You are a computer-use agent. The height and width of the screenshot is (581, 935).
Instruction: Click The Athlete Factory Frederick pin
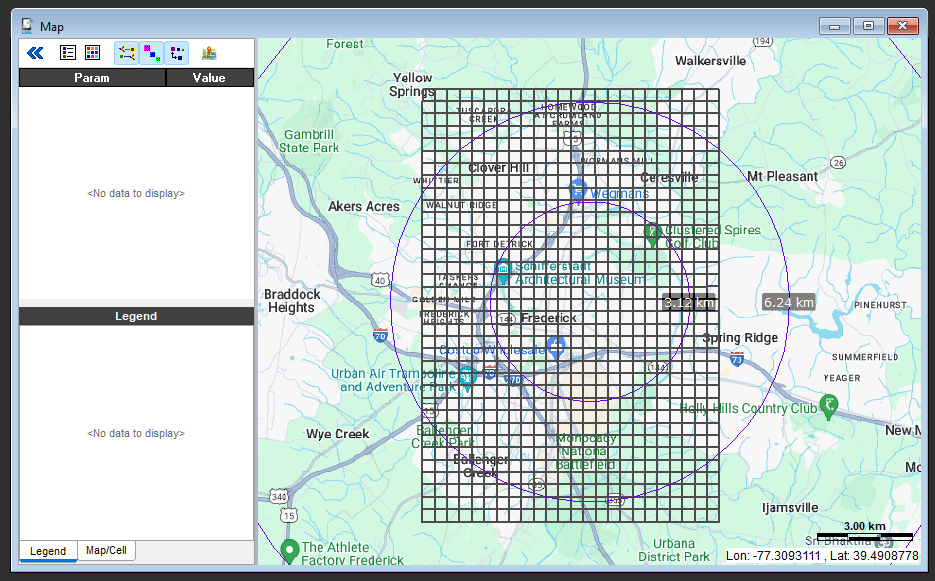[290, 551]
